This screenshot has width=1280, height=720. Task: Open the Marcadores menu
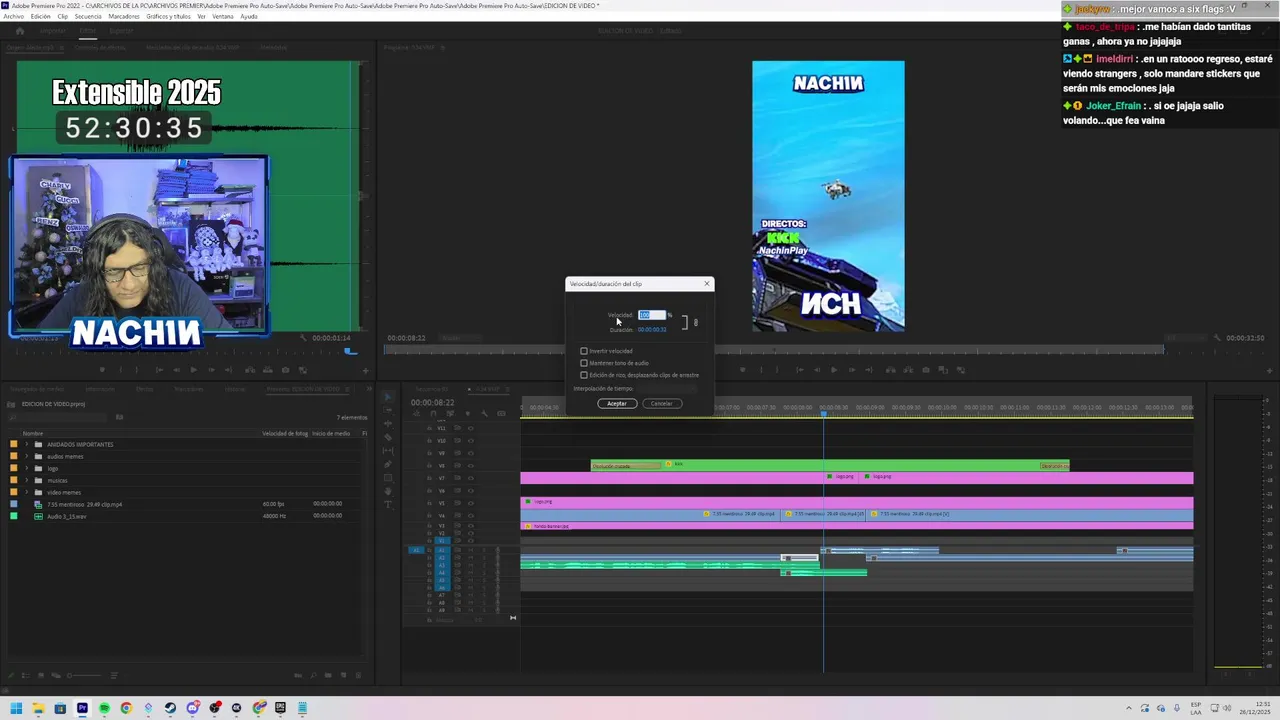(x=124, y=16)
